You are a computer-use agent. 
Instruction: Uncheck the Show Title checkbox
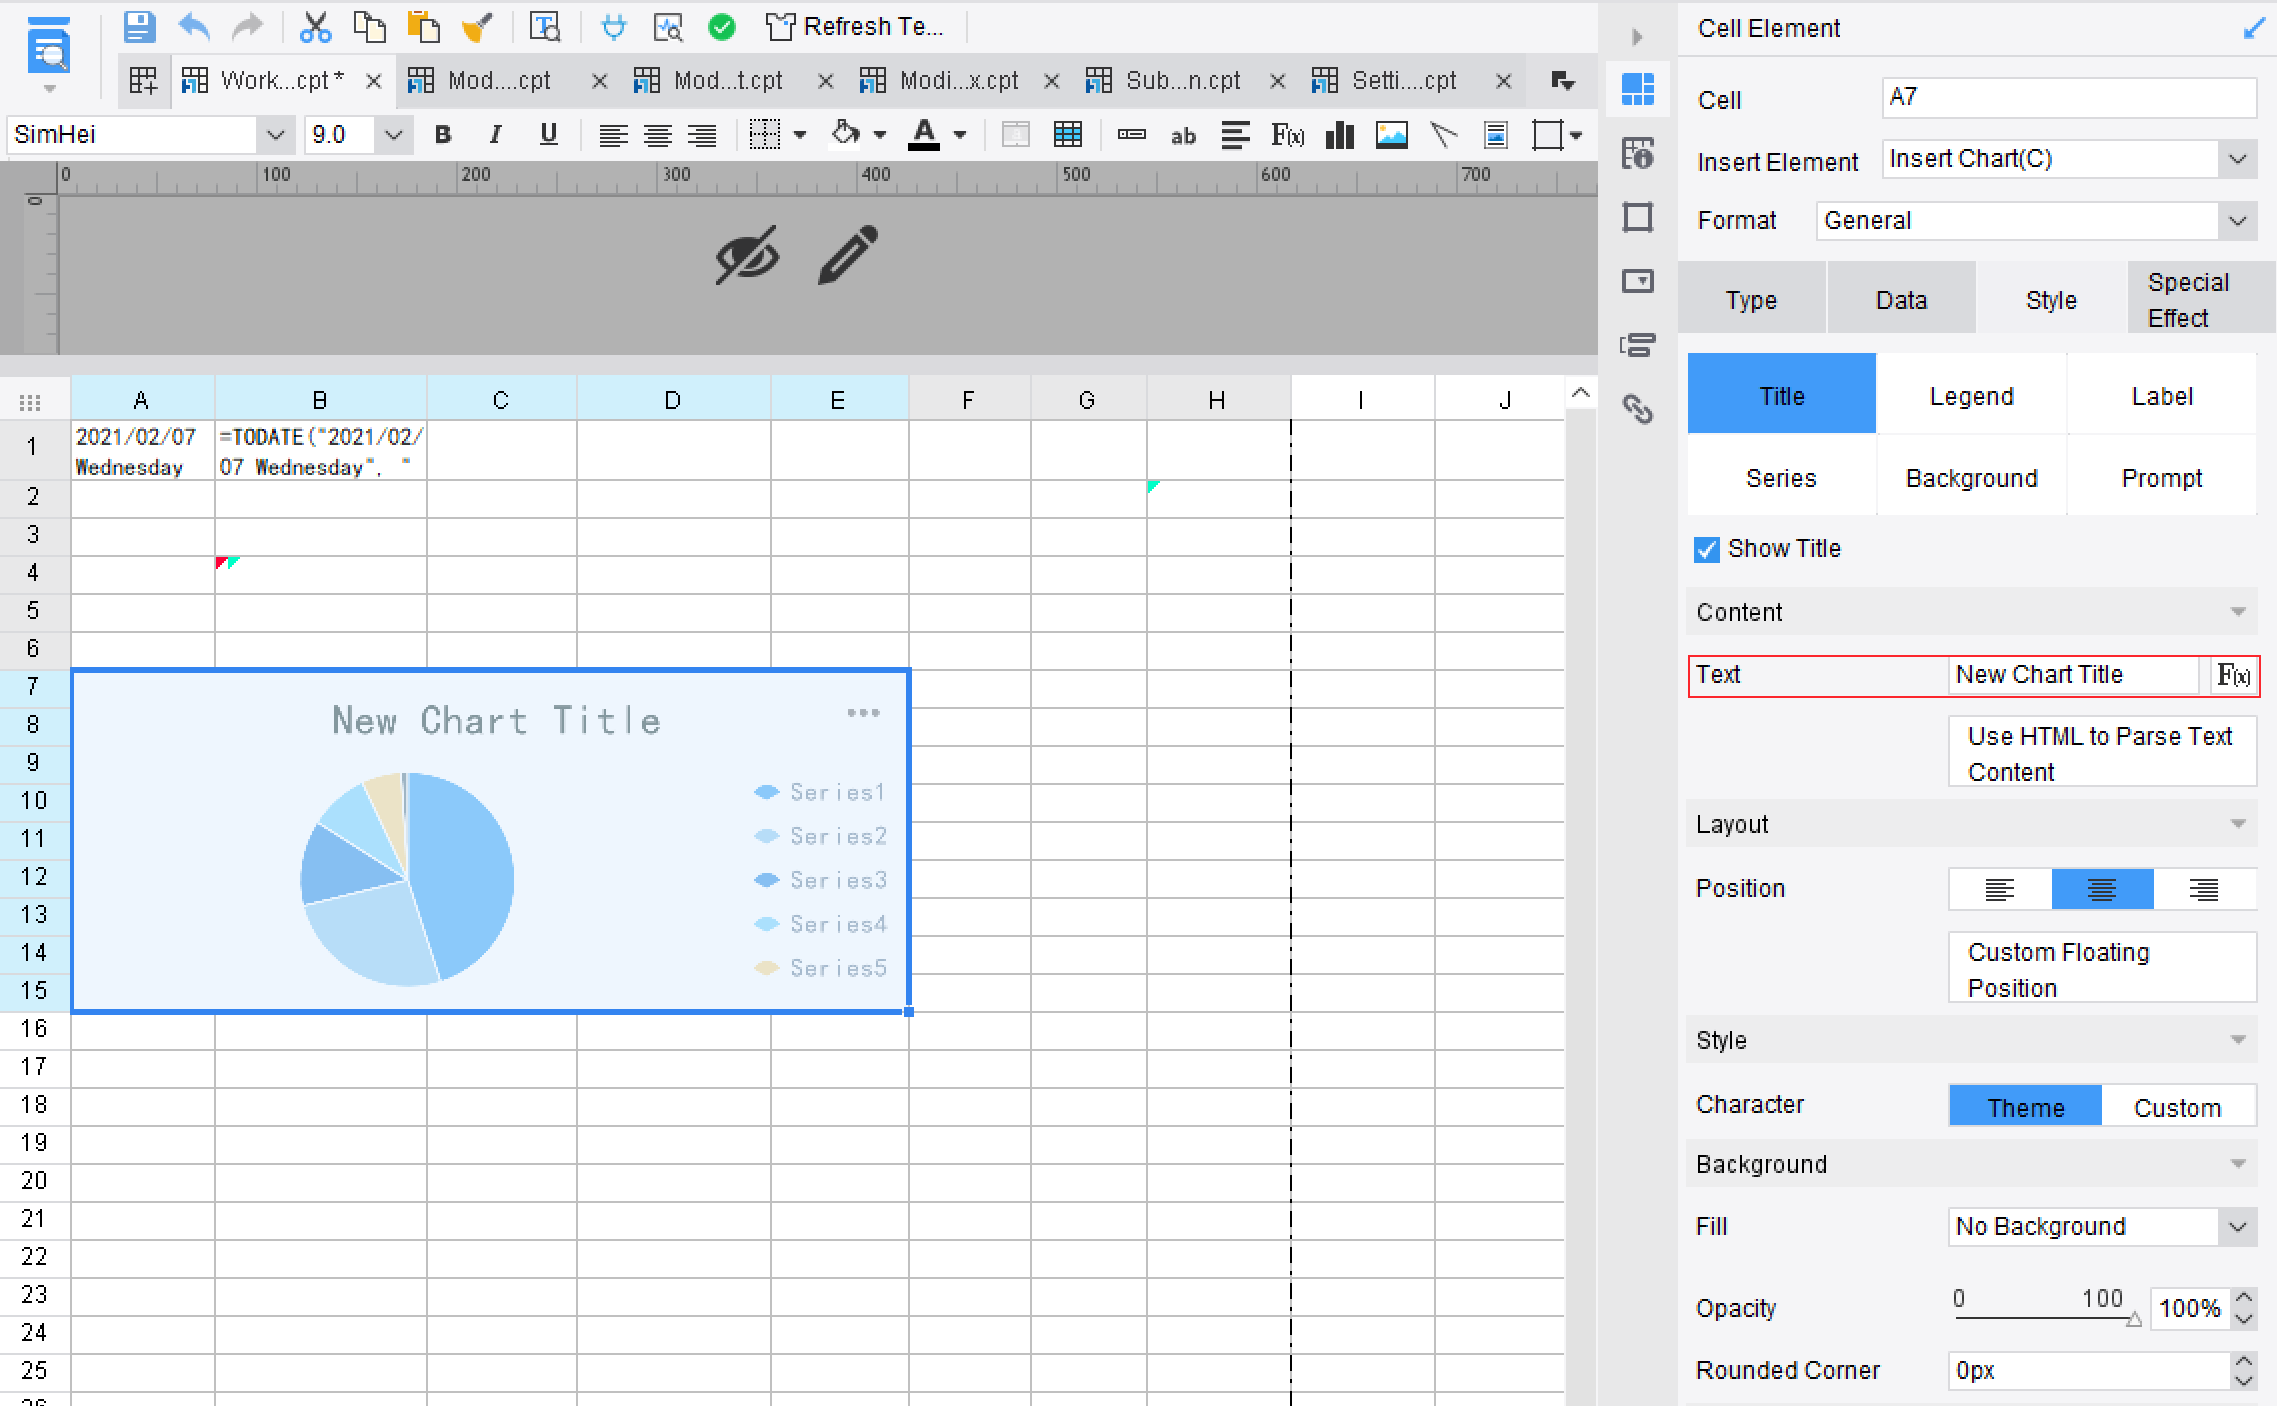pyautogui.click(x=1707, y=549)
